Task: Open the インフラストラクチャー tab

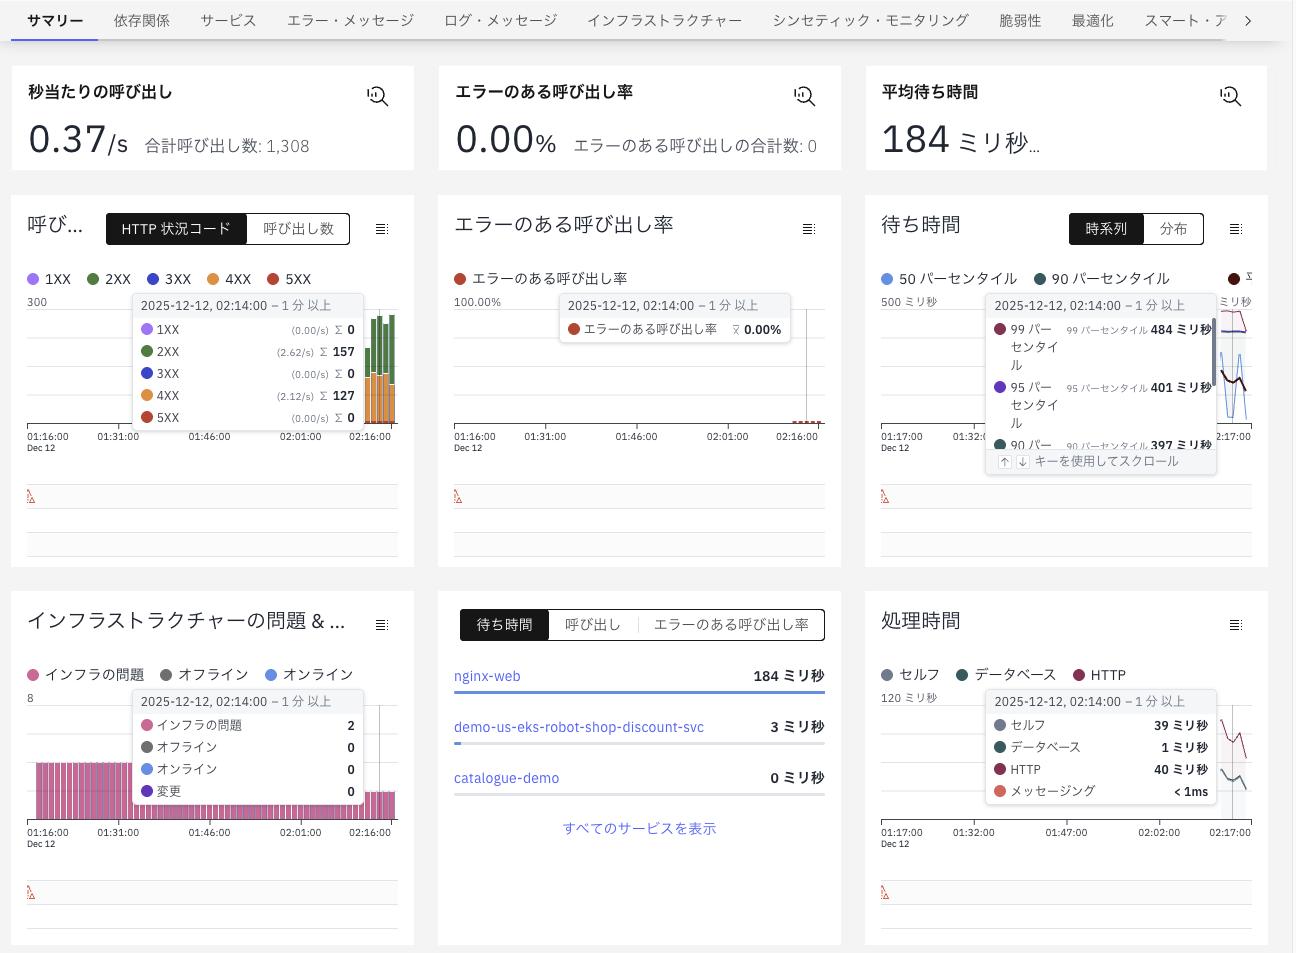Action: point(665,20)
